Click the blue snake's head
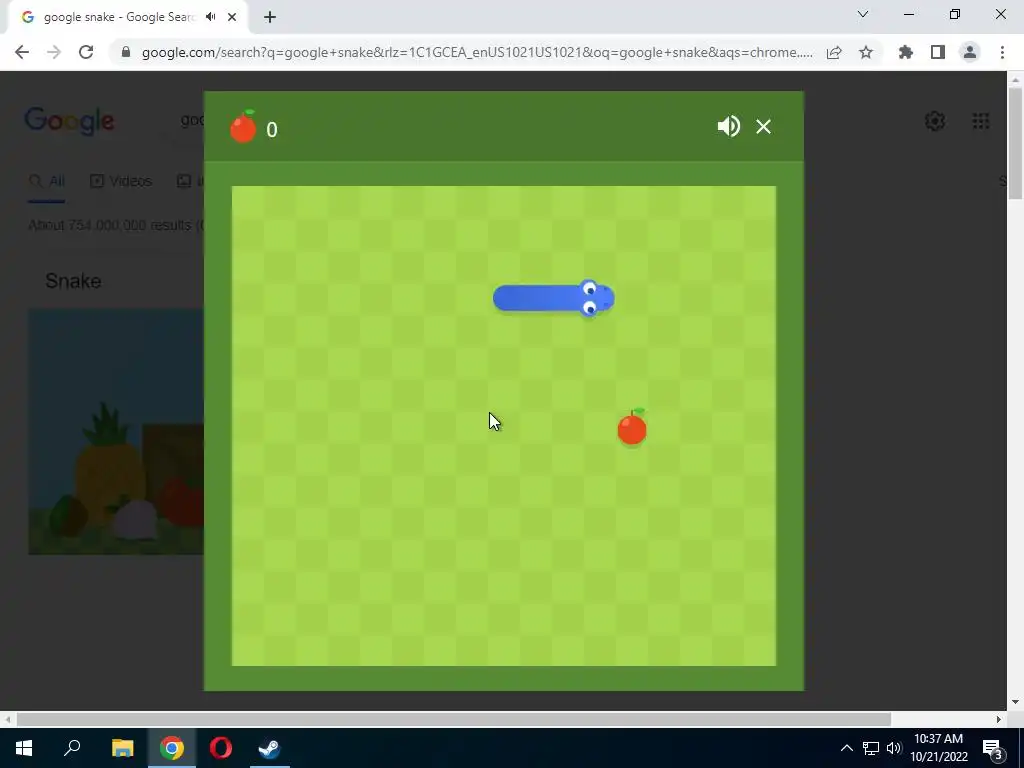 [x=596, y=298]
